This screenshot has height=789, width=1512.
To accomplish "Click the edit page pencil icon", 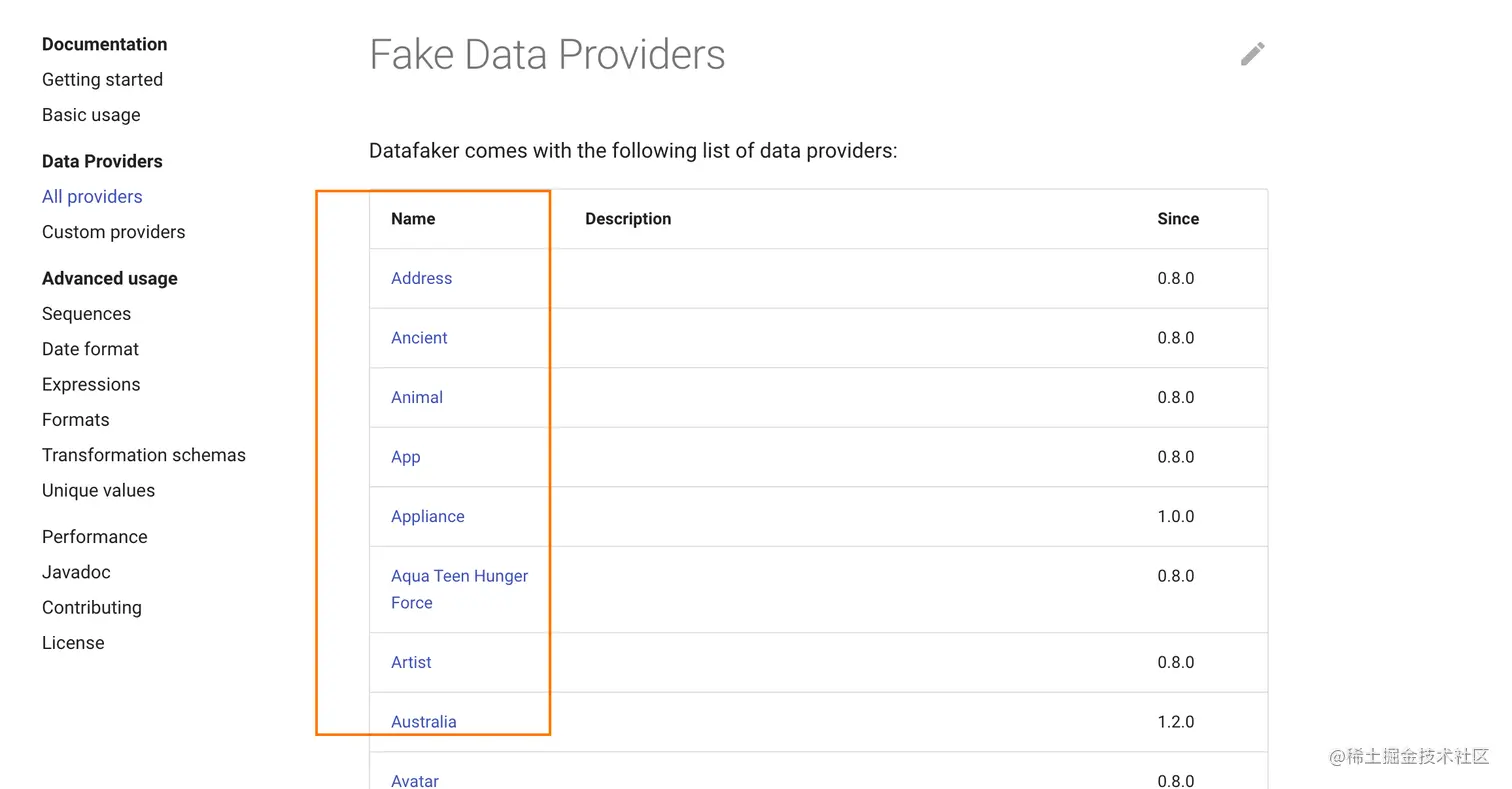I will click(x=1252, y=54).
